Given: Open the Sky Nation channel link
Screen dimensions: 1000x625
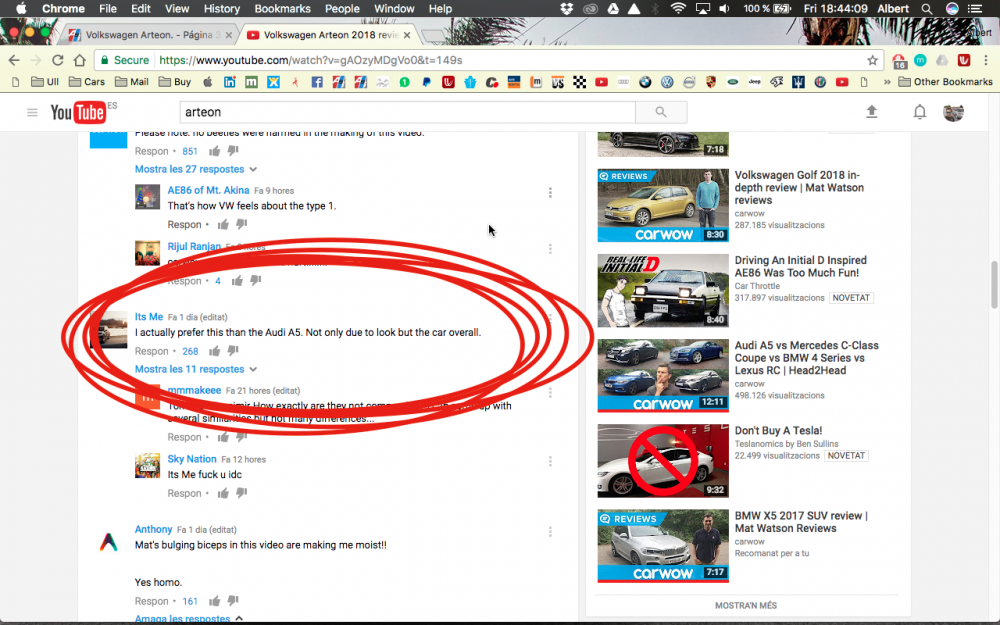Looking at the screenshot, I should coord(192,459).
